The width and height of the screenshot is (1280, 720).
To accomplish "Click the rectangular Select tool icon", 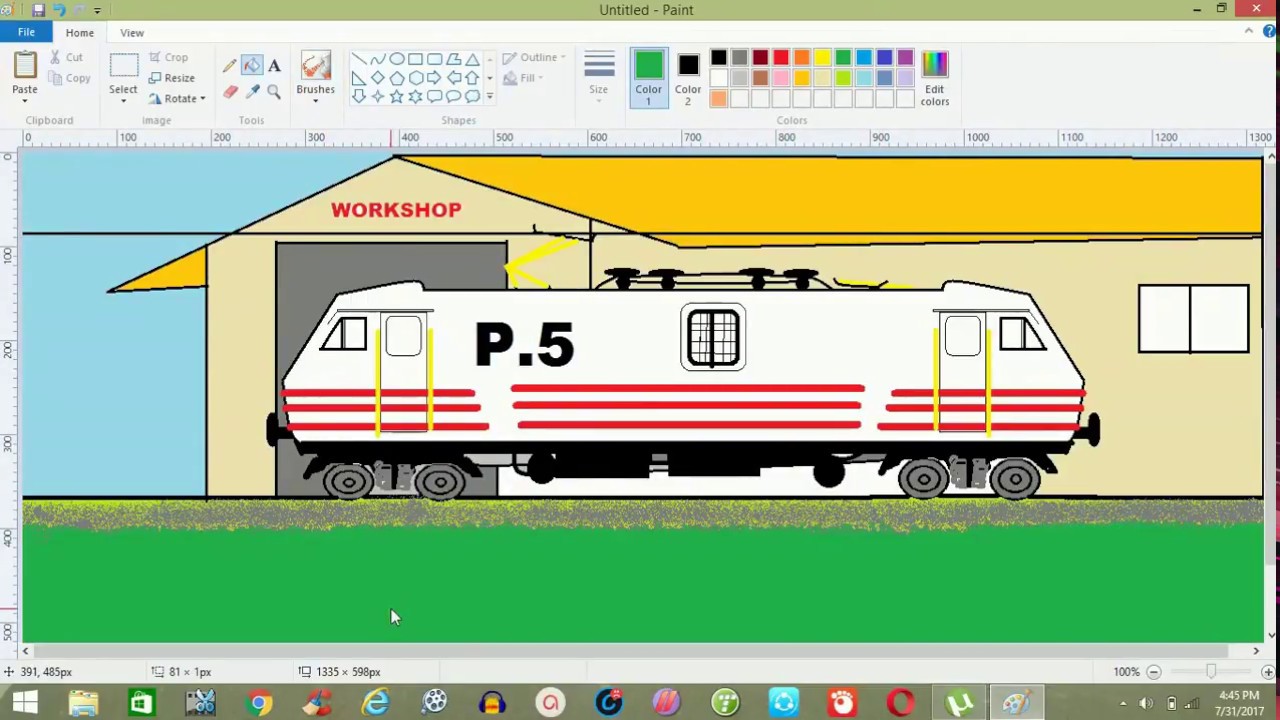I will 124,65.
